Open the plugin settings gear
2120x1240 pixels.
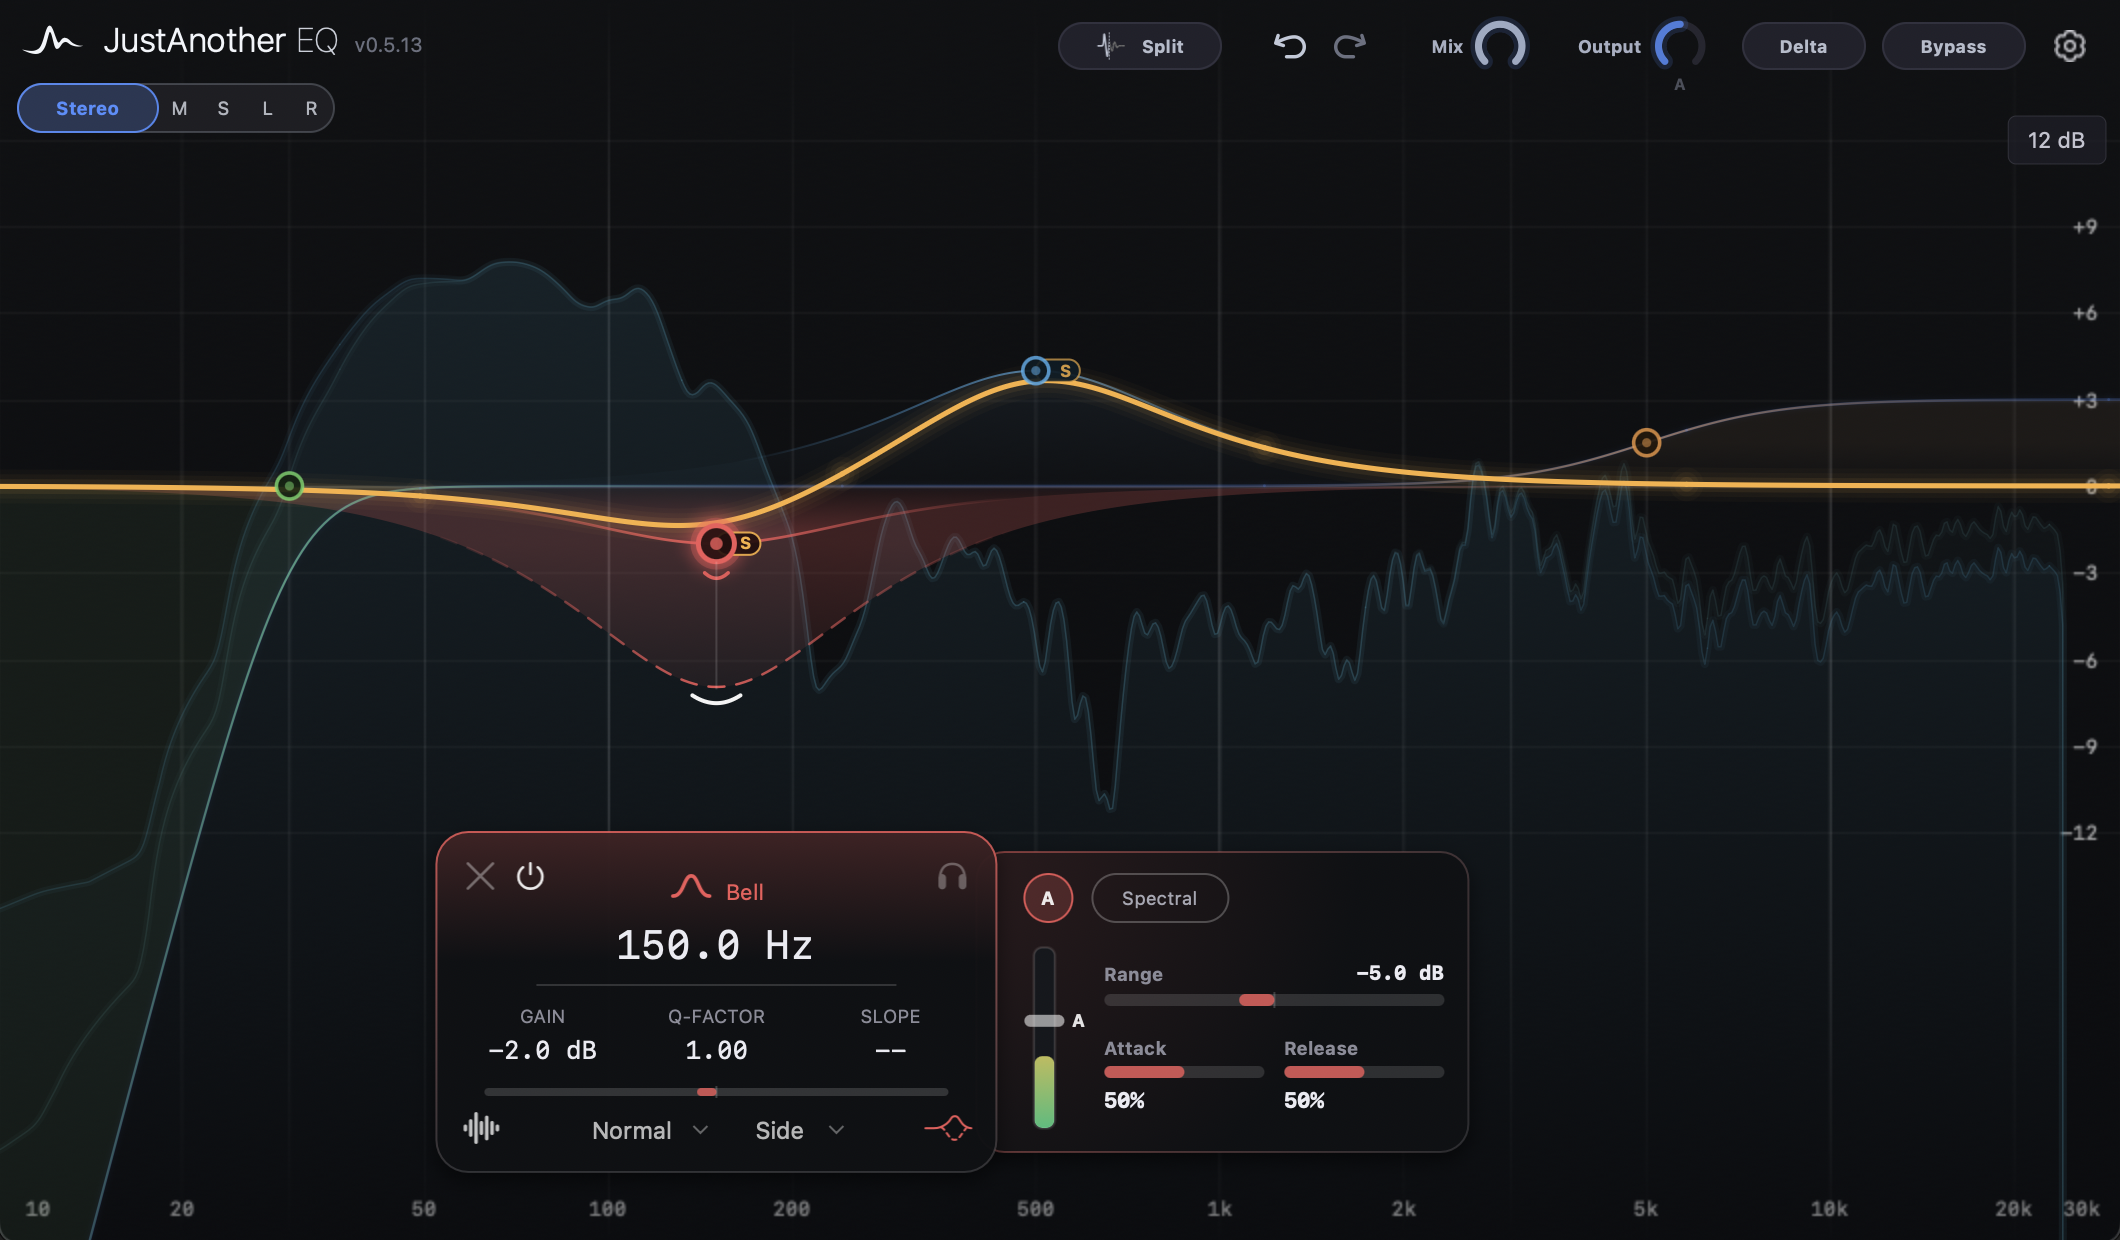[2069, 46]
